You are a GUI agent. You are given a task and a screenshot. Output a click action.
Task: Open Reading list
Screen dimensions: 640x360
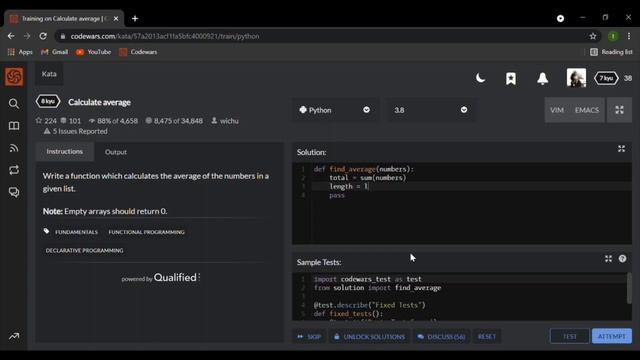pos(611,52)
